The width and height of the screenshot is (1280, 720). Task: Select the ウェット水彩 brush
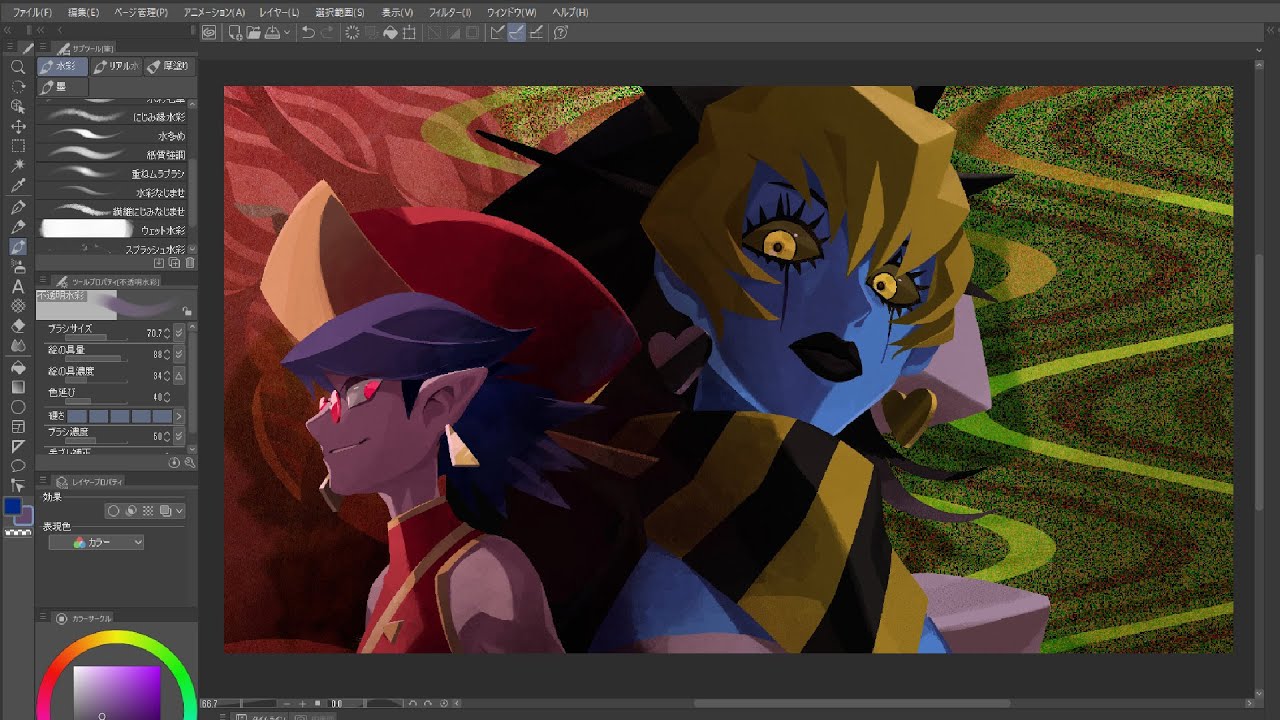(113, 230)
